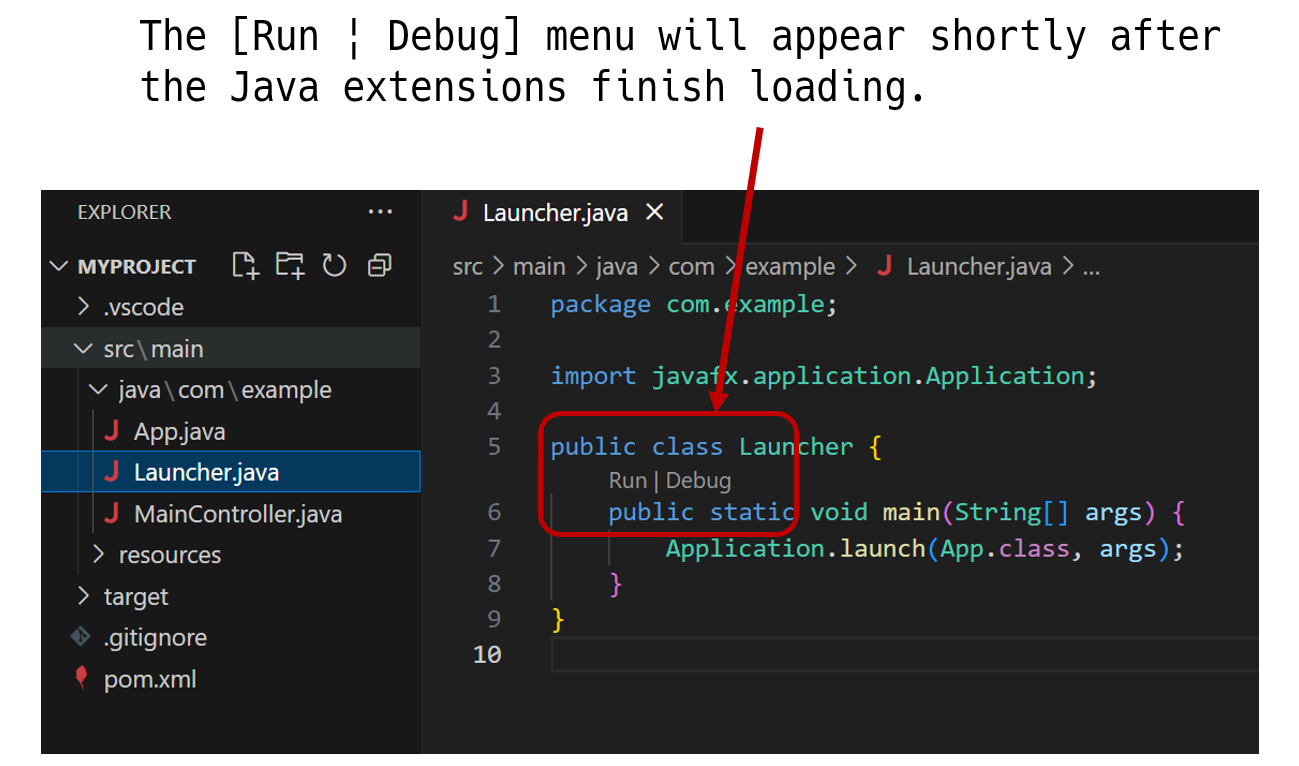This screenshot has height=766, width=1299.
Task: Click 'Application.launch' call on line 7
Action: point(795,548)
